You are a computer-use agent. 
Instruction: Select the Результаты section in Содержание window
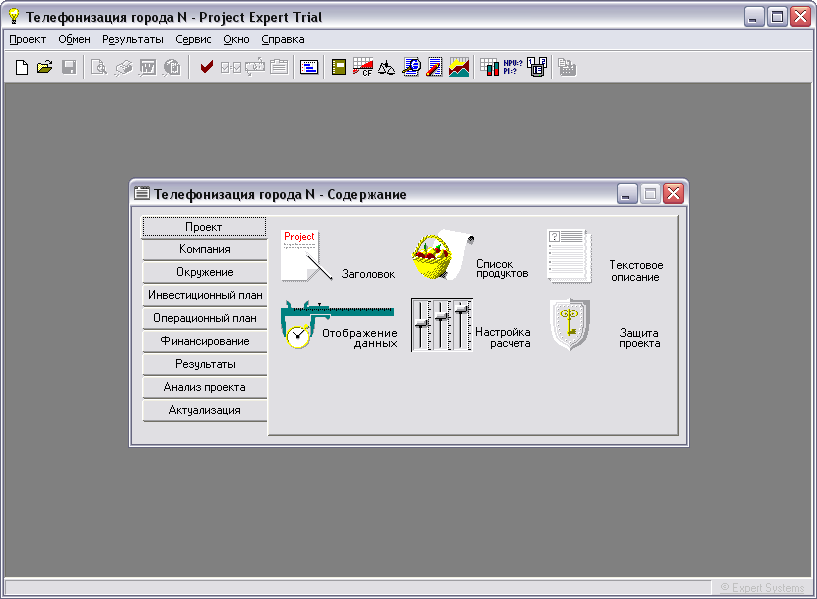click(204, 364)
